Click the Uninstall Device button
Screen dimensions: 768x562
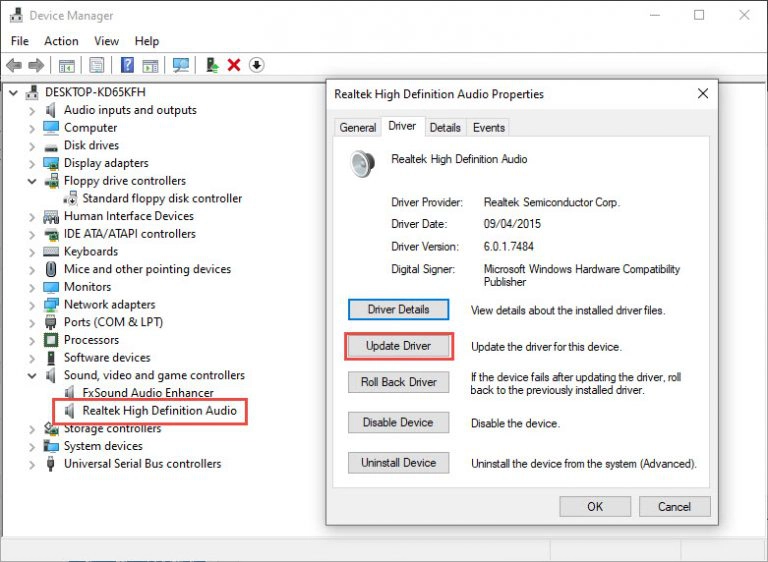tap(399, 463)
